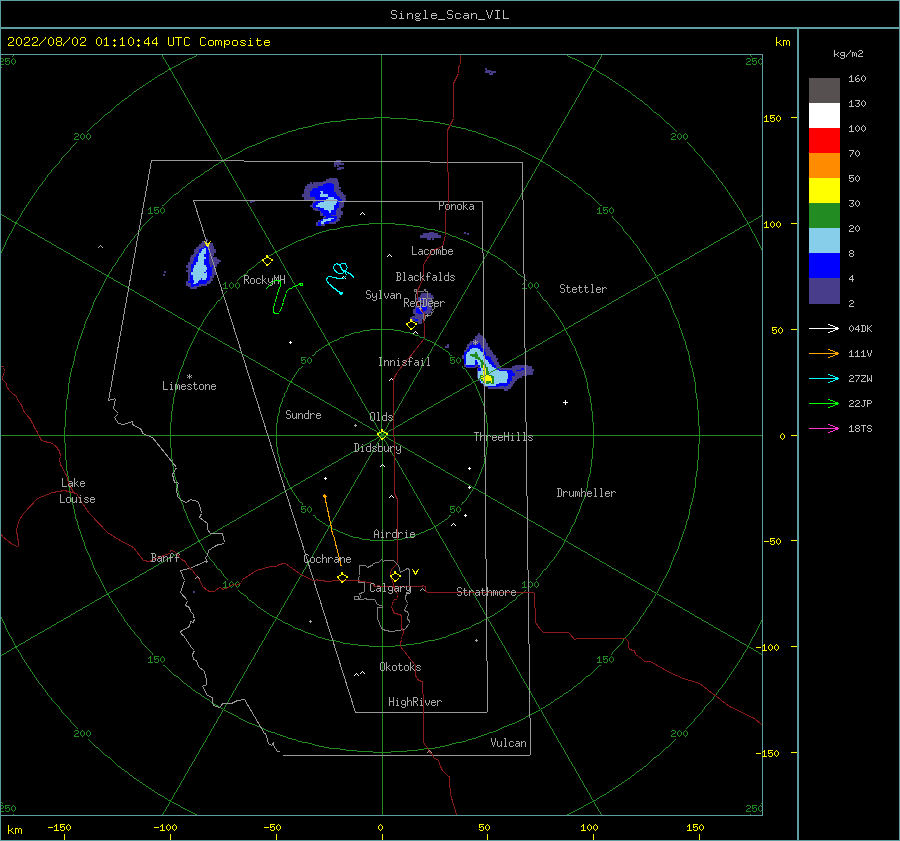Image resolution: width=900 pixels, height=841 pixels.
Task: Click the green 22JP arrow in legend
Action: click(824, 404)
